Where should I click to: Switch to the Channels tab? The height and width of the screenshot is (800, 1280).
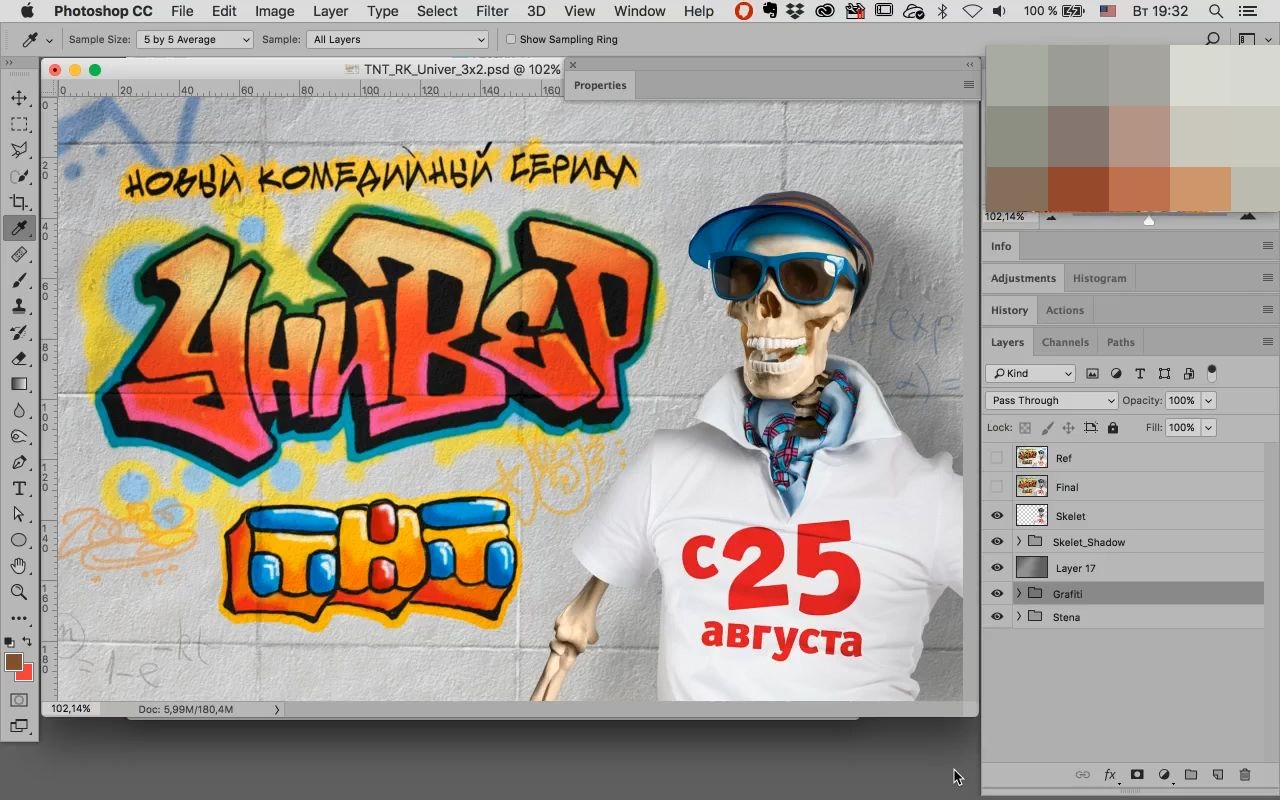pyautogui.click(x=1065, y=342)
